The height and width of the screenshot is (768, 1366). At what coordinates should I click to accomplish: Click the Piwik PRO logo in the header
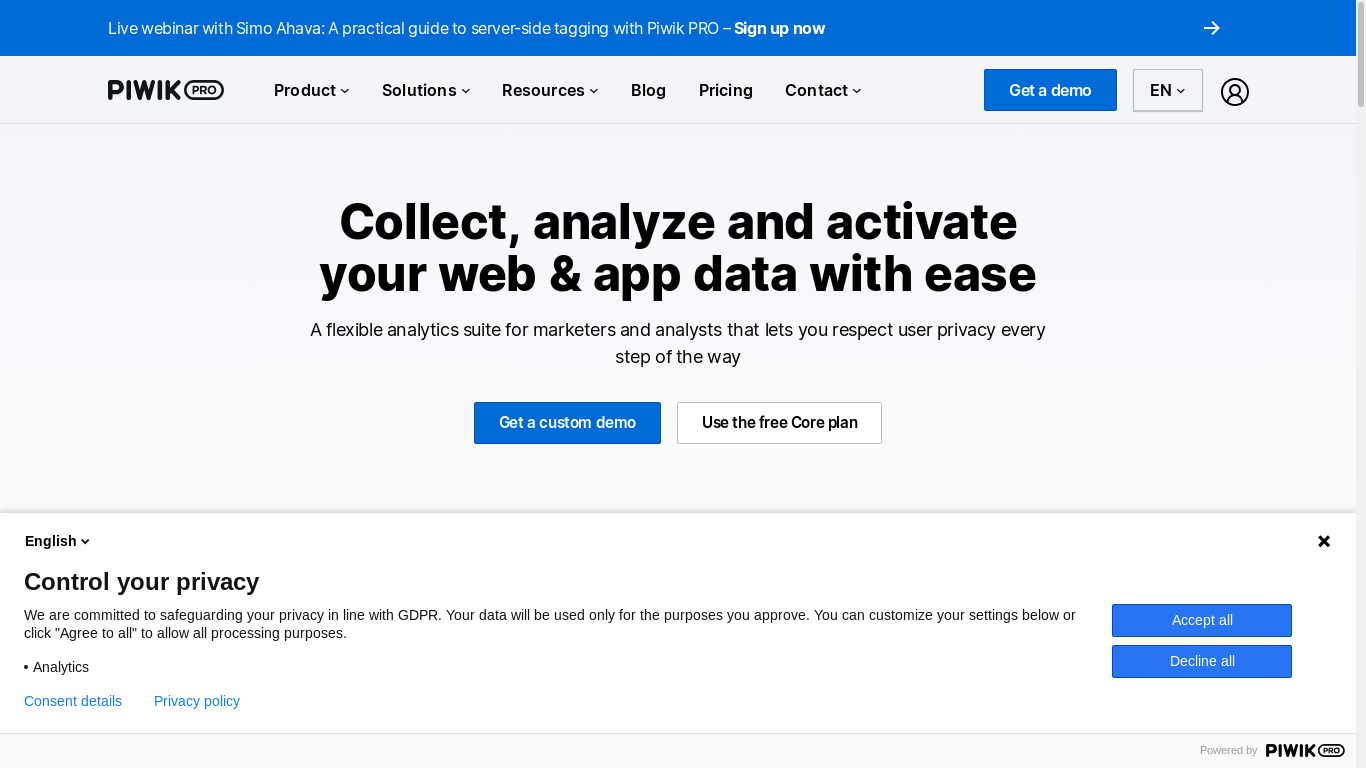(166, 90)
